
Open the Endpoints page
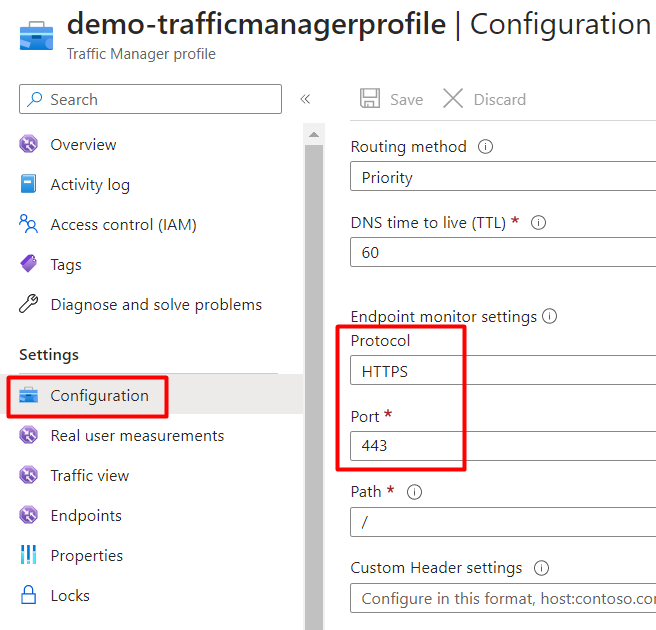coord(86,516)
